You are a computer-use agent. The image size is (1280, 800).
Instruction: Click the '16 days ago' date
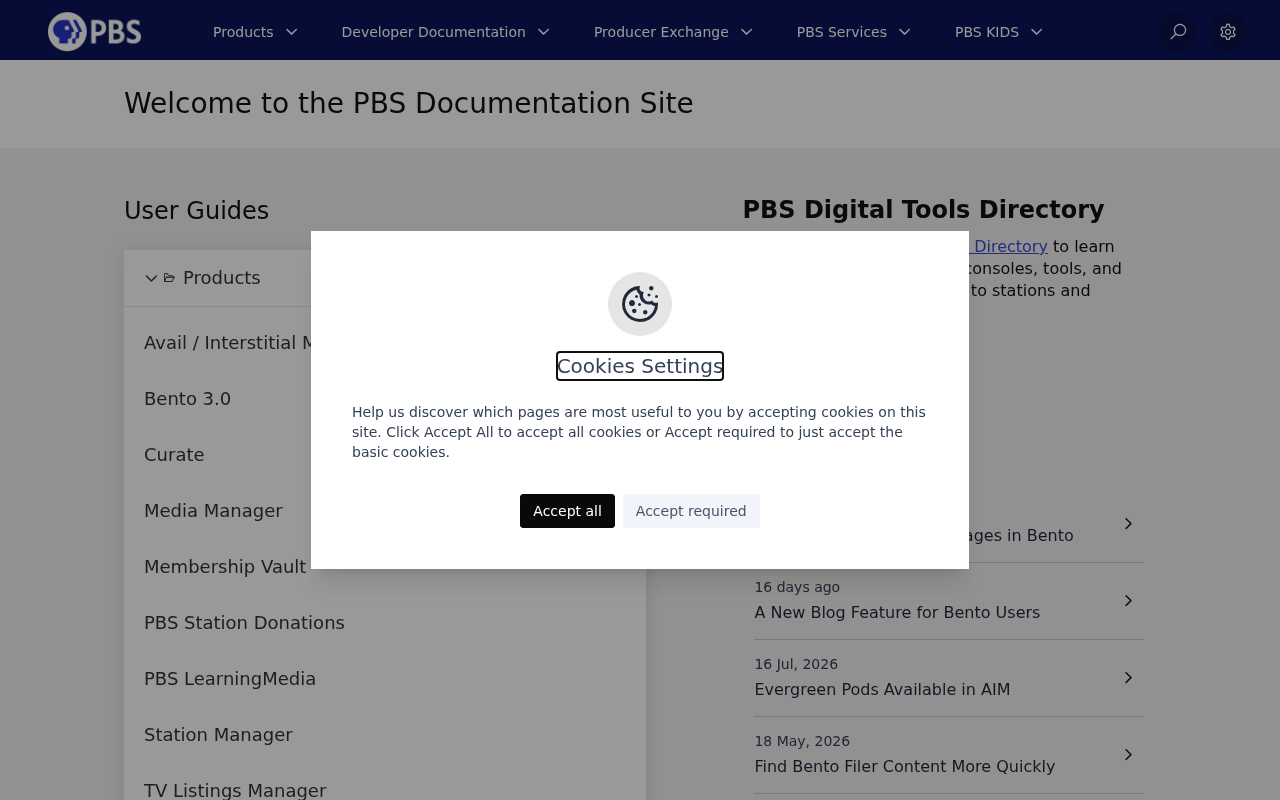click(797, 587)
